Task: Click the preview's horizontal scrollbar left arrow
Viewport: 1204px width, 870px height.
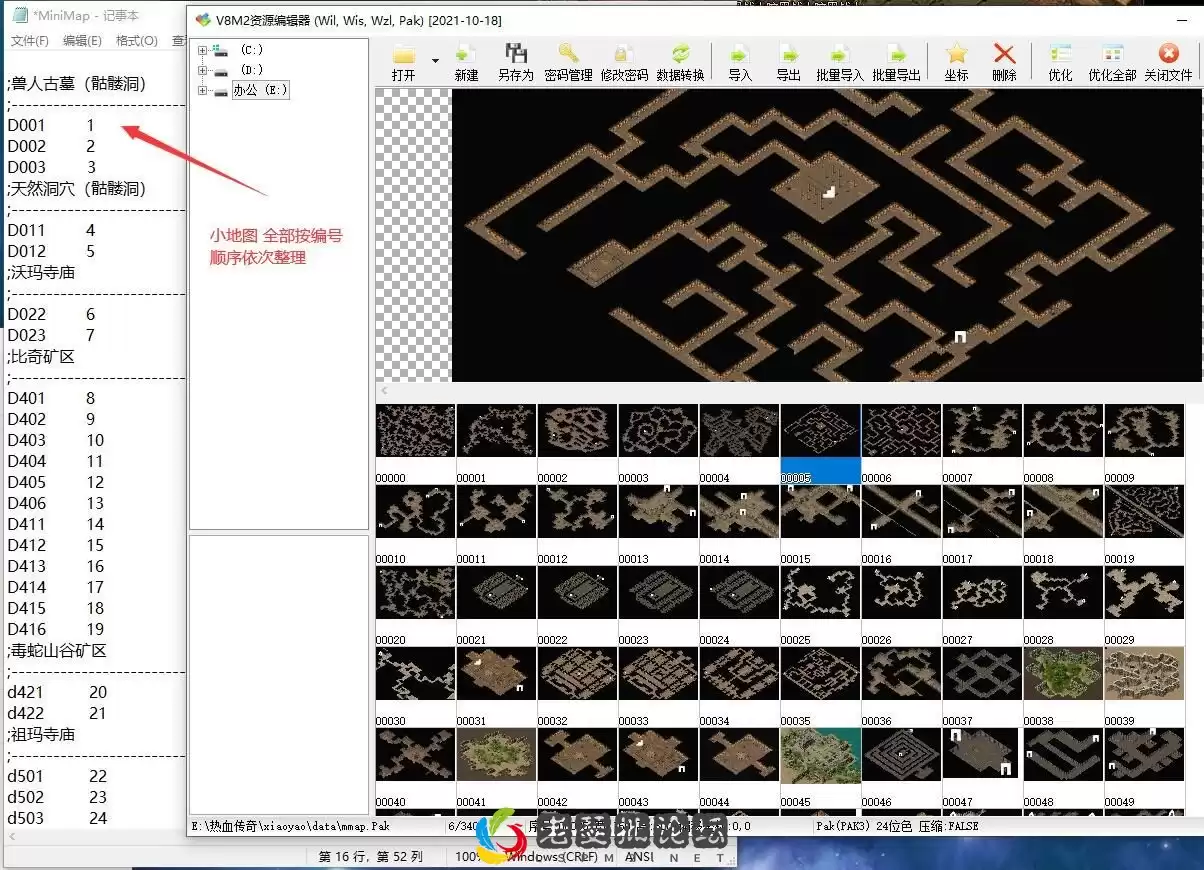Action: (384, 391)
